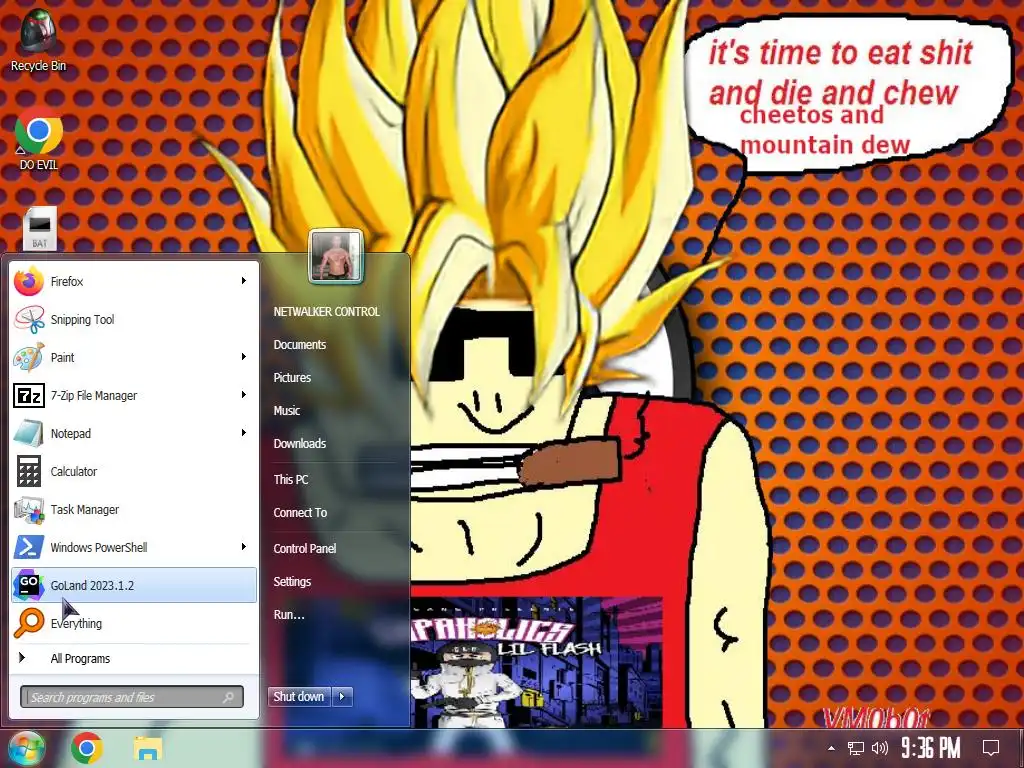Click the Task Manager icon
Image resolution: width=1024 pixels, height=768 pixels.
point(29,509)
